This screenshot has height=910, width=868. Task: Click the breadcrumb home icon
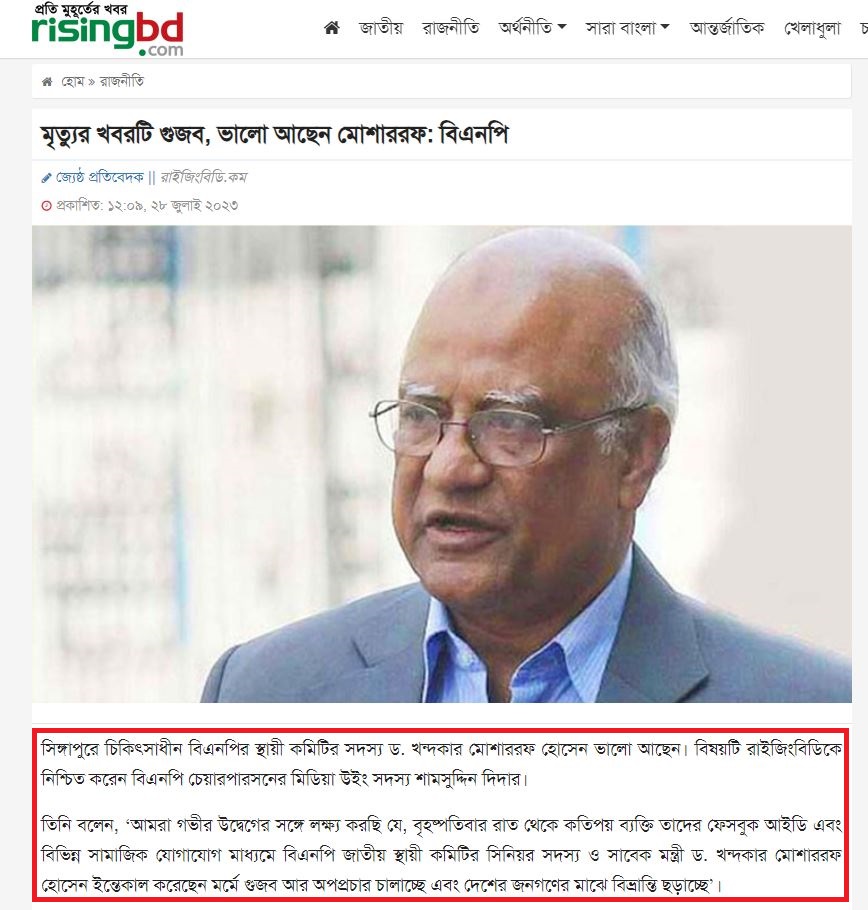[x=47, y=81]
